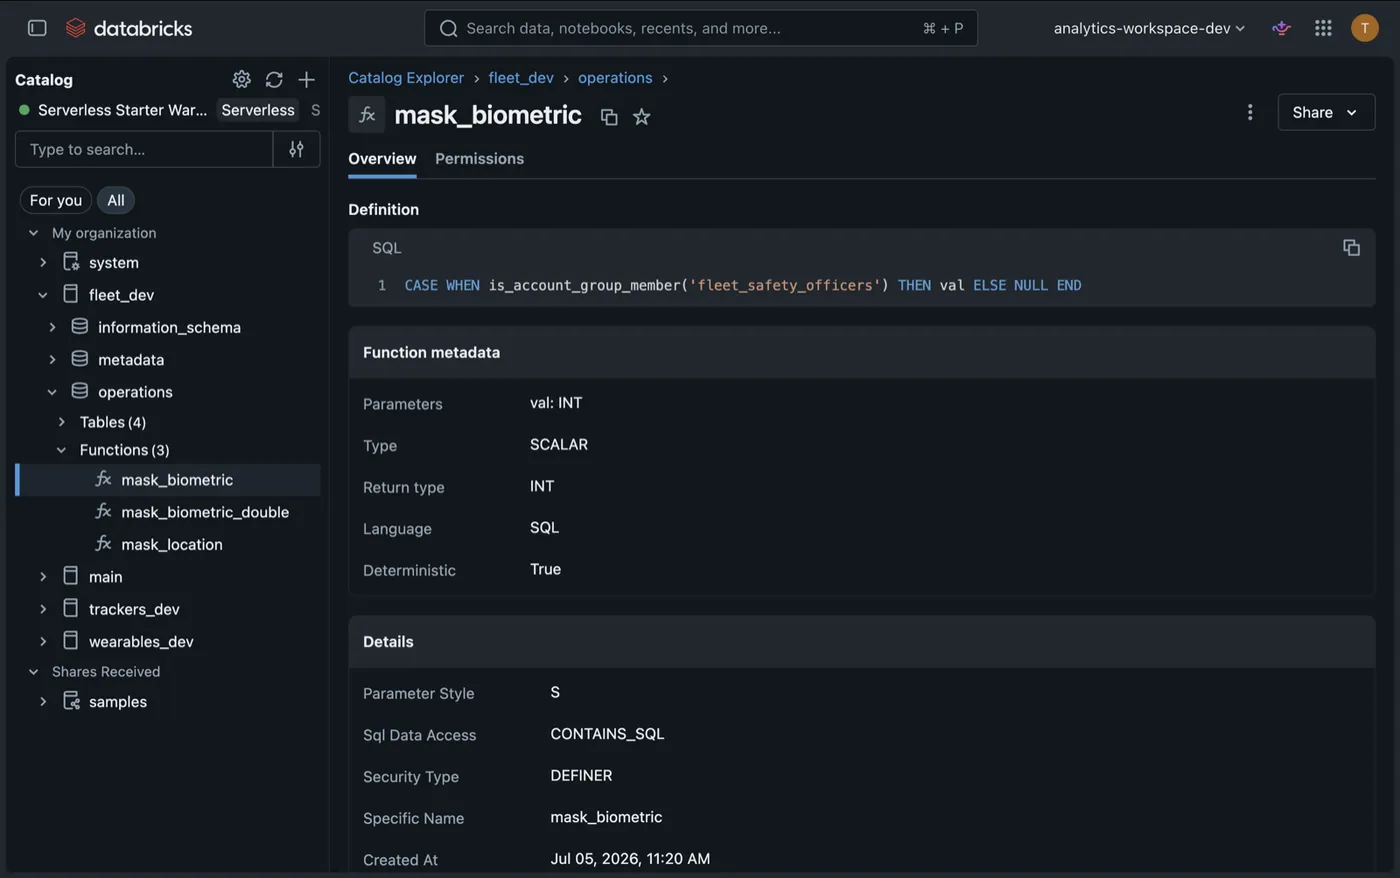The image size is (1400, 878).
Task: Click the catalog Type to search field
Action: pos(144,149)
